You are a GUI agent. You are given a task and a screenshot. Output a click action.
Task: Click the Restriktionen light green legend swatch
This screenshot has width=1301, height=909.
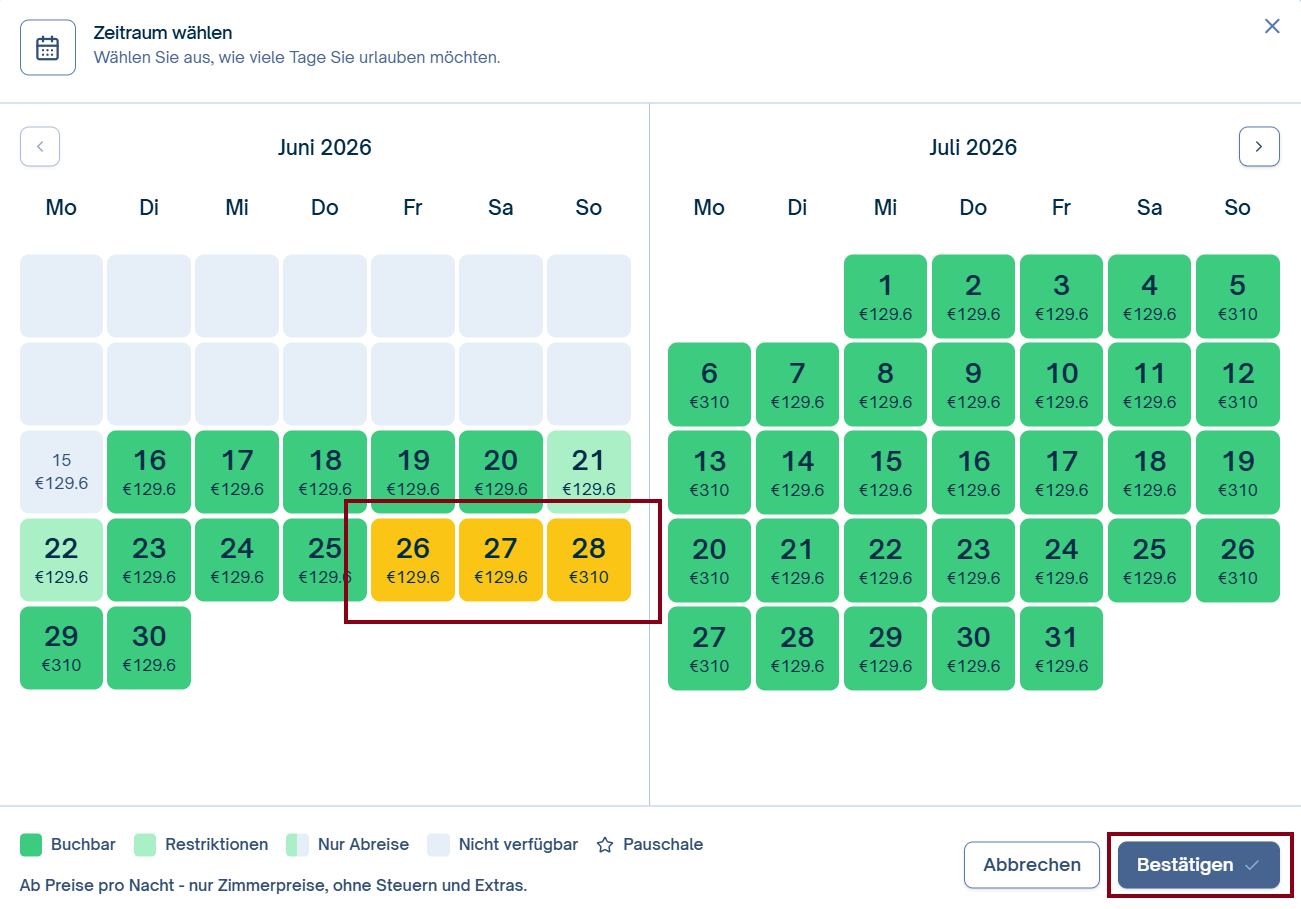tap(145, 845)
